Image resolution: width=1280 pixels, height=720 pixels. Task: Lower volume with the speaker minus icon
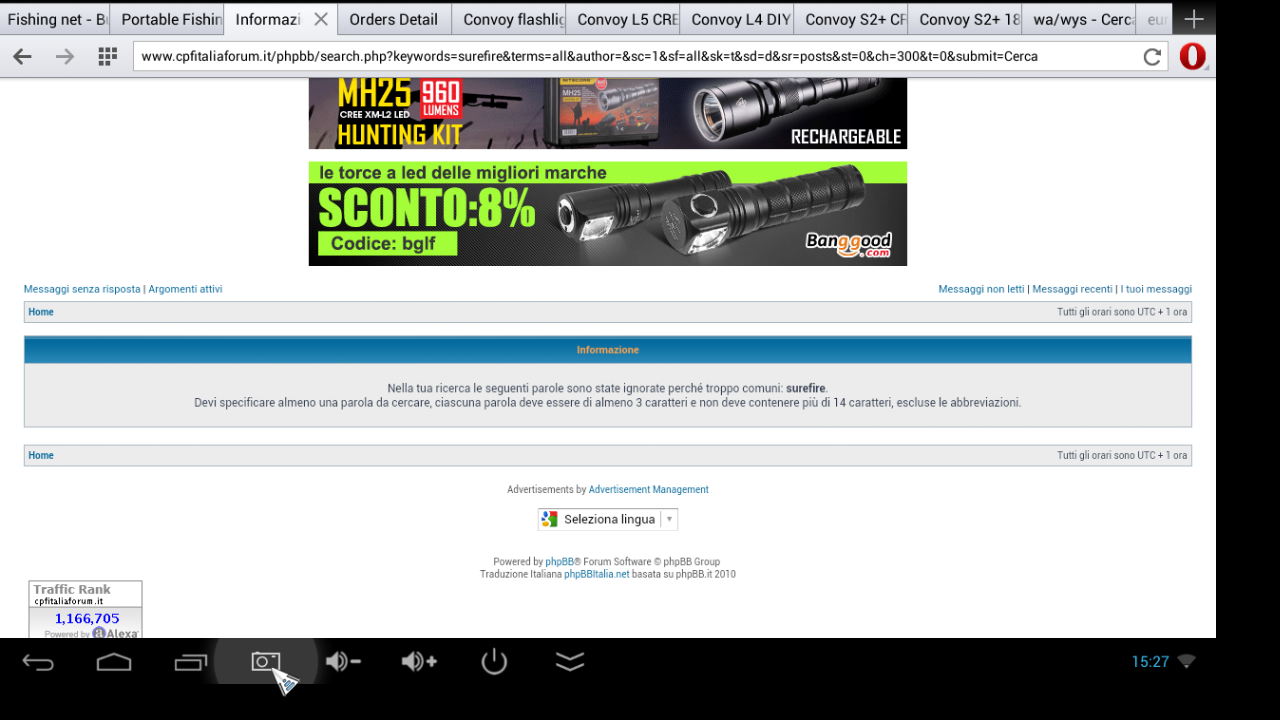(342, 661)
